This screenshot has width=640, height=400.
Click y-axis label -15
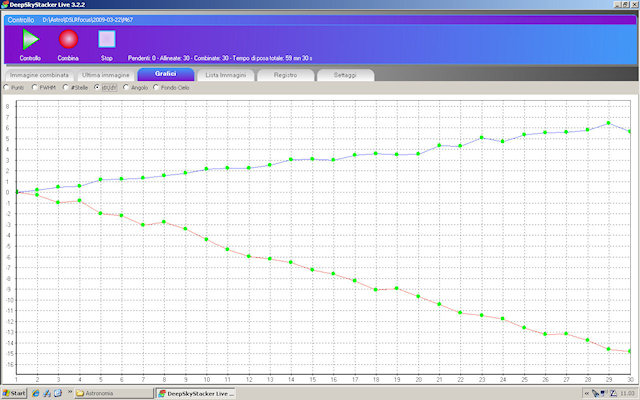tap(9, 353)
